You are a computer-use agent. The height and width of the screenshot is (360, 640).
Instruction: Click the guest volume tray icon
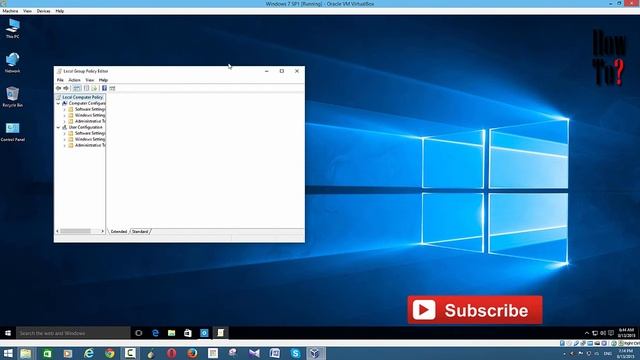click(x=603, y=333)
